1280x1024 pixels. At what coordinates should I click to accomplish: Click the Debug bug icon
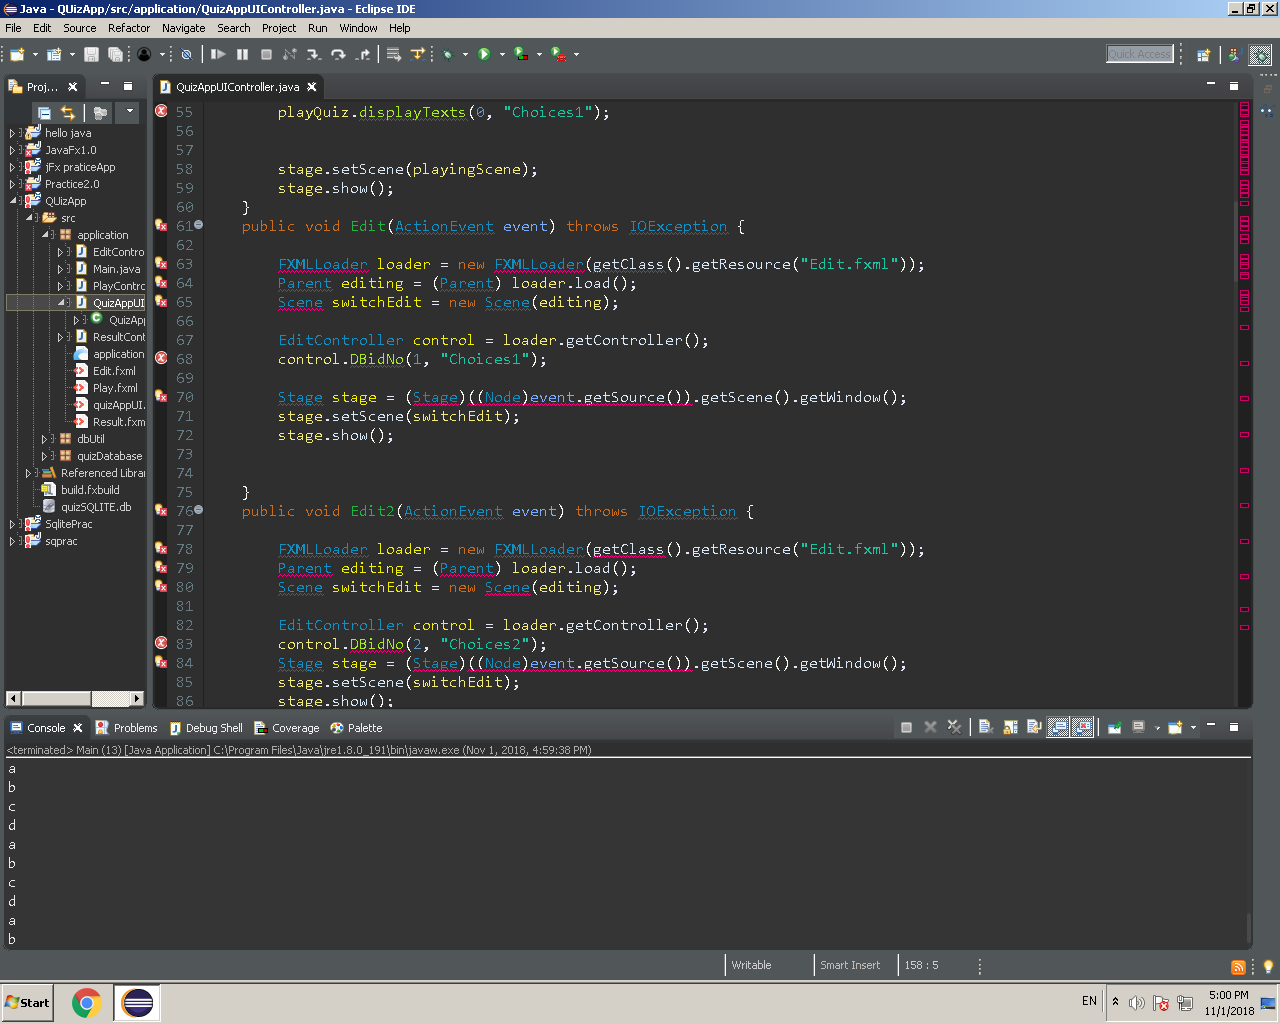tap(448, 54)
